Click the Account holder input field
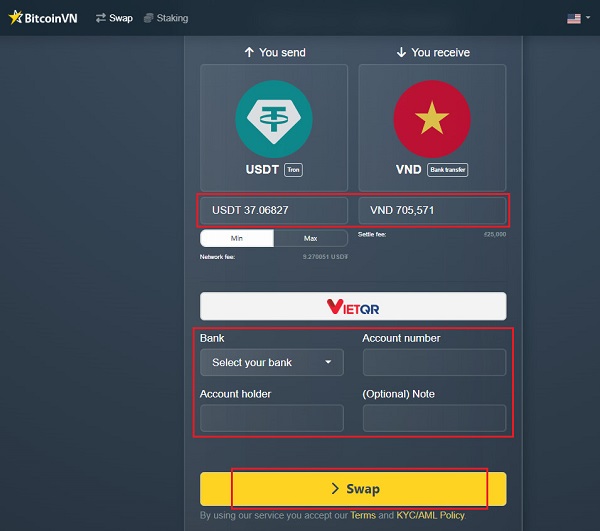This screenshot has height=531, width=600. [x=271, y=418]
